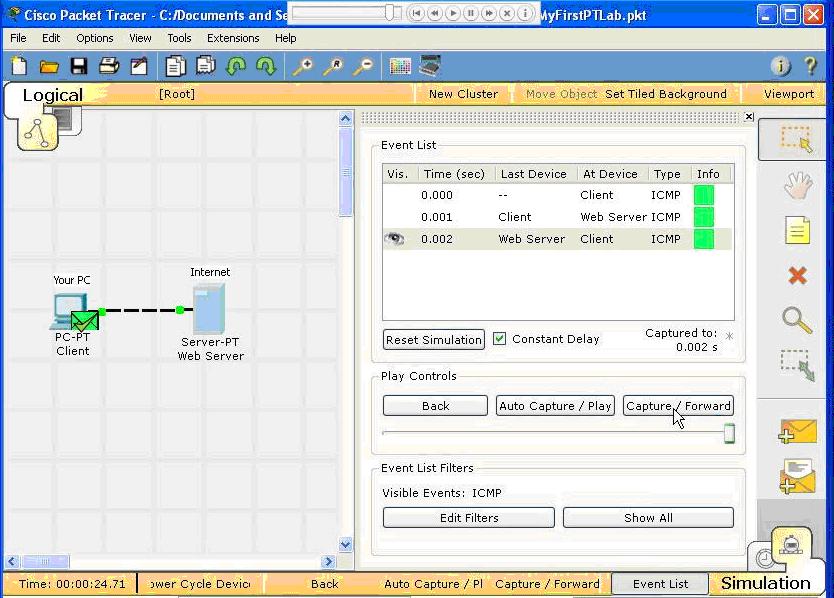This screenshot has width=834, height=598.
Task: Zoom in with plus magnifier icon
Action: click(x=303, y=67)
